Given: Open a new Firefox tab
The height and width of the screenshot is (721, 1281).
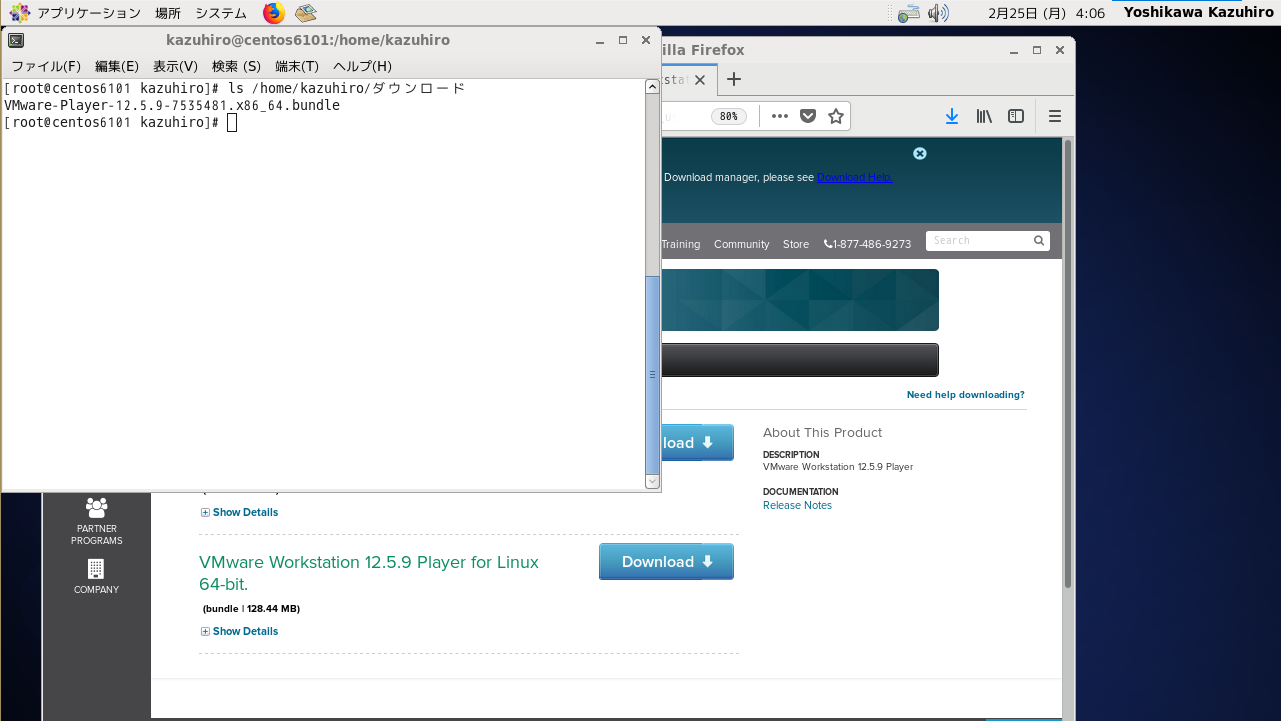Looking at the screenshot, I should coord(734,79).
